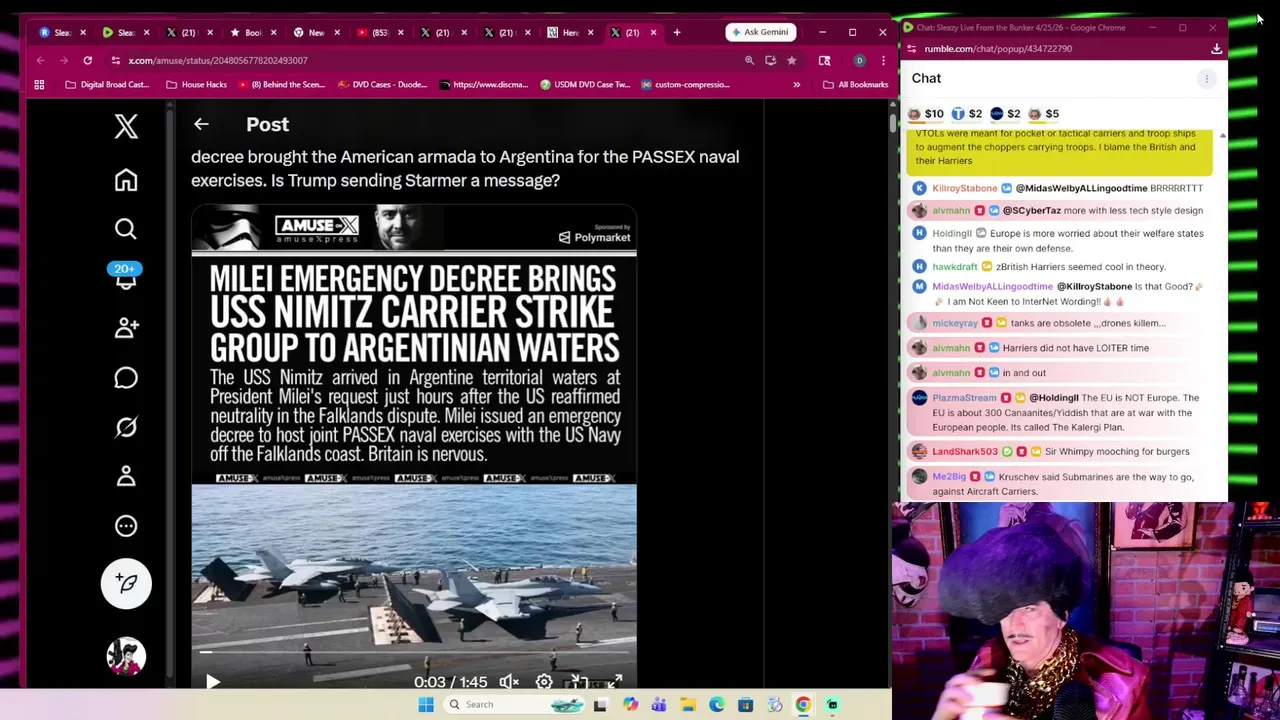Expand video to fullscreen

(x=615, y=682)
